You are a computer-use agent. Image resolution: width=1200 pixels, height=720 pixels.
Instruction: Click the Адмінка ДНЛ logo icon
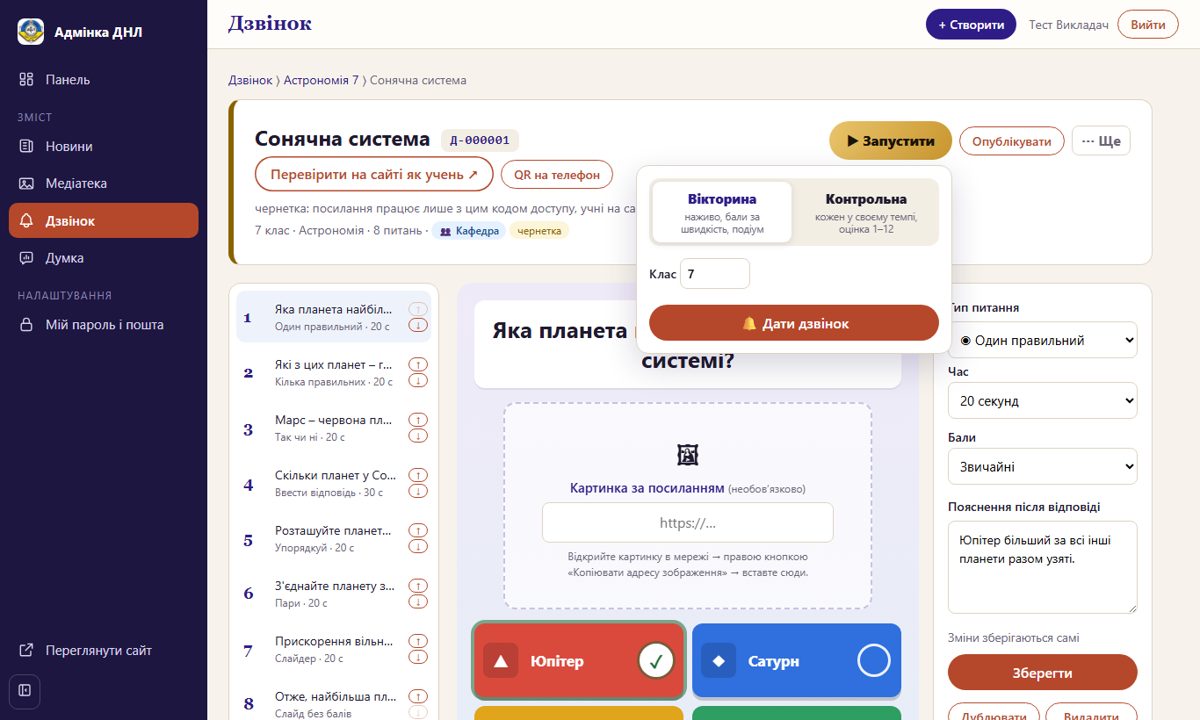pyautogui.click(x=31, y=31)
